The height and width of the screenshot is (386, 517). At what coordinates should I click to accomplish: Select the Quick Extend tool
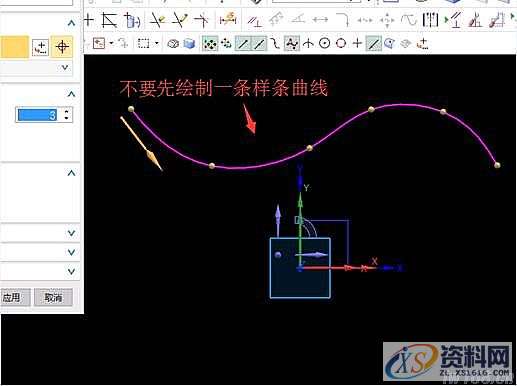point(180,20)
